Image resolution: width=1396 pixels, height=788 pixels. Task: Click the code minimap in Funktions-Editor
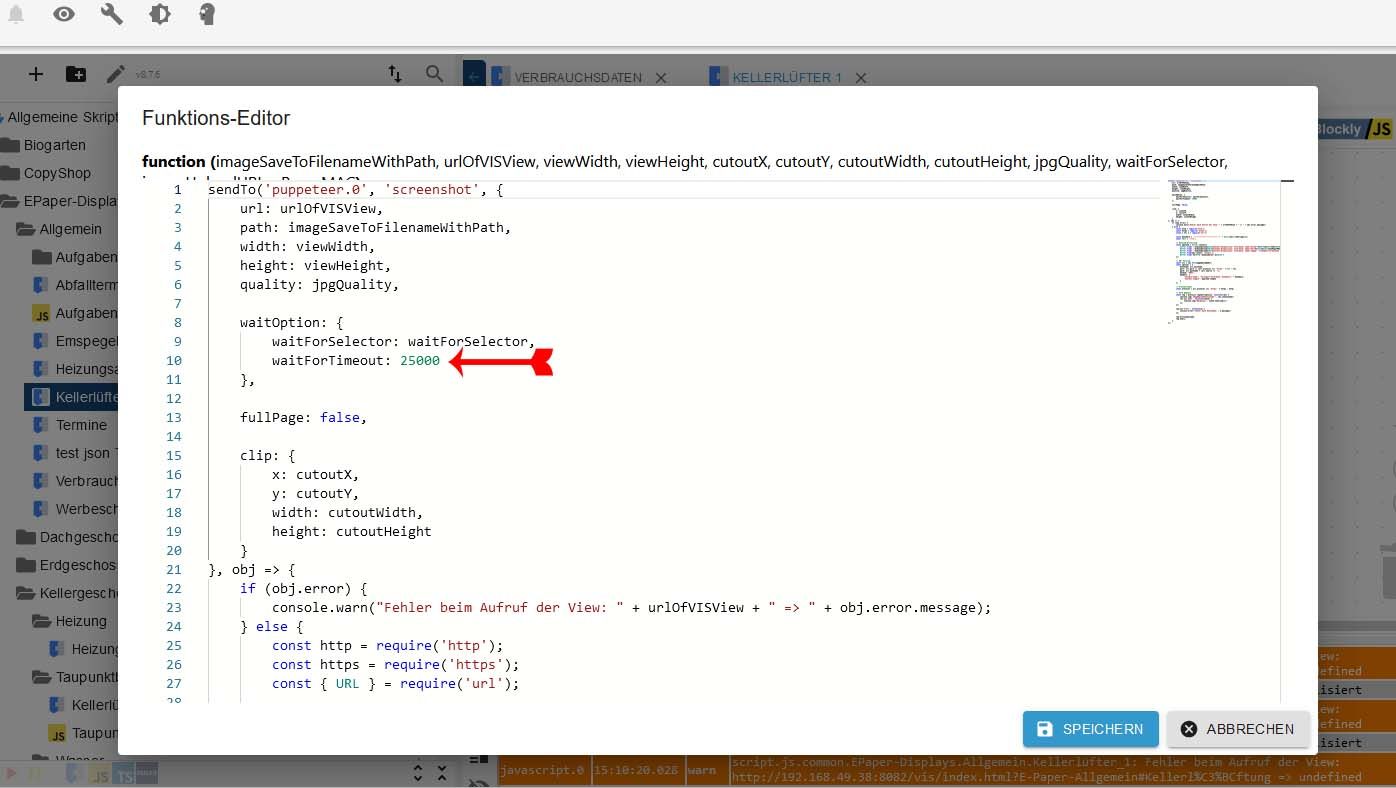click(1224, 252)
